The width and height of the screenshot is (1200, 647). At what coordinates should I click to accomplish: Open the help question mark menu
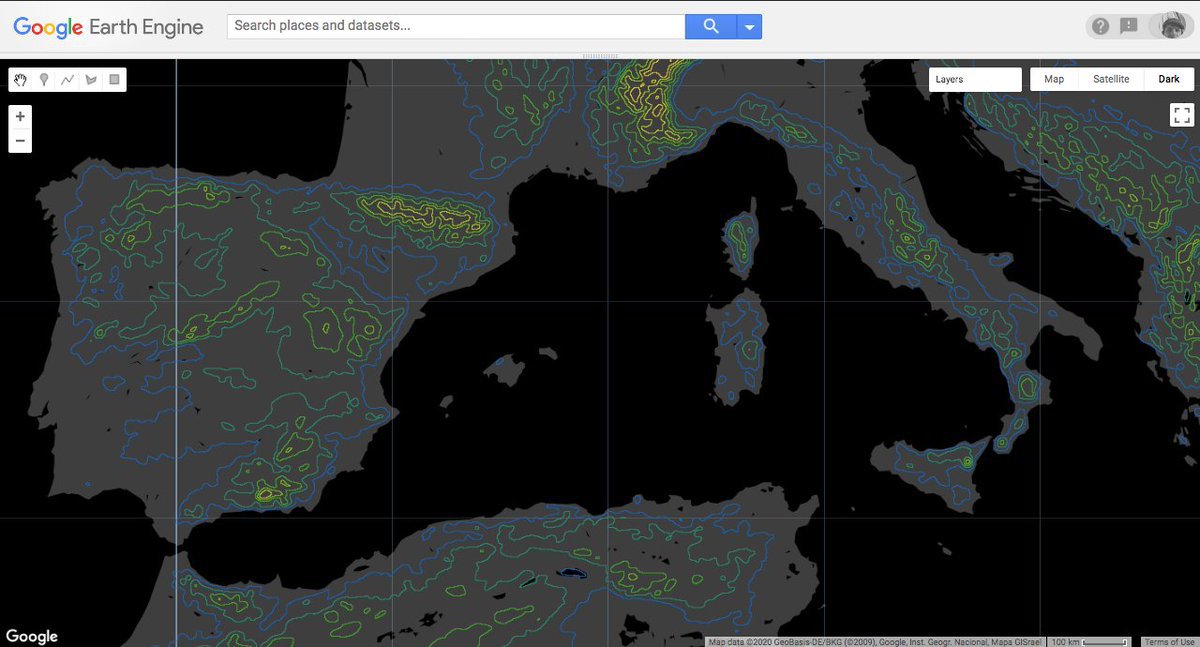(1100, 27)
